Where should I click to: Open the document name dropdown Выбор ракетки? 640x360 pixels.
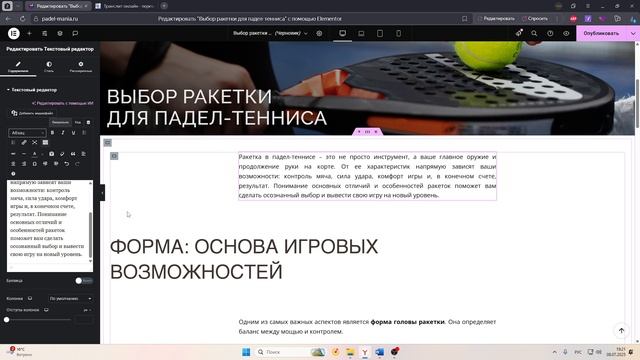click(x=270, y=33)
